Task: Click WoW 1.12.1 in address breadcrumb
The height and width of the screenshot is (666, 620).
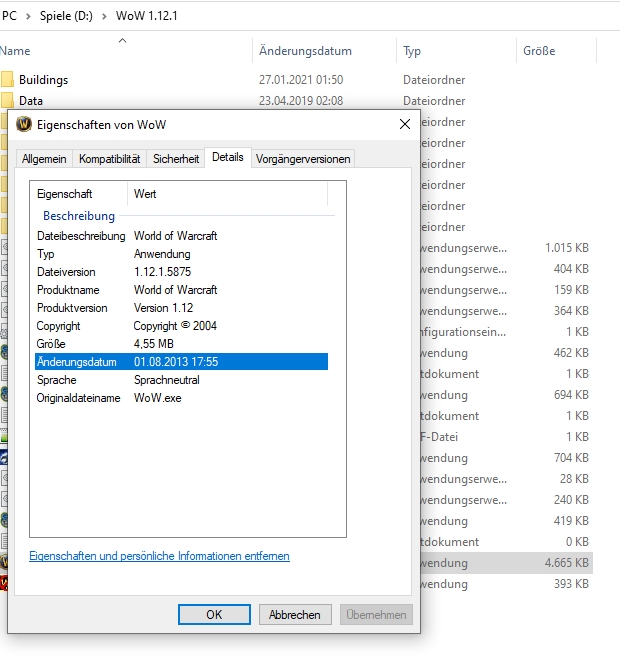Action: click(x=147, y=16)
